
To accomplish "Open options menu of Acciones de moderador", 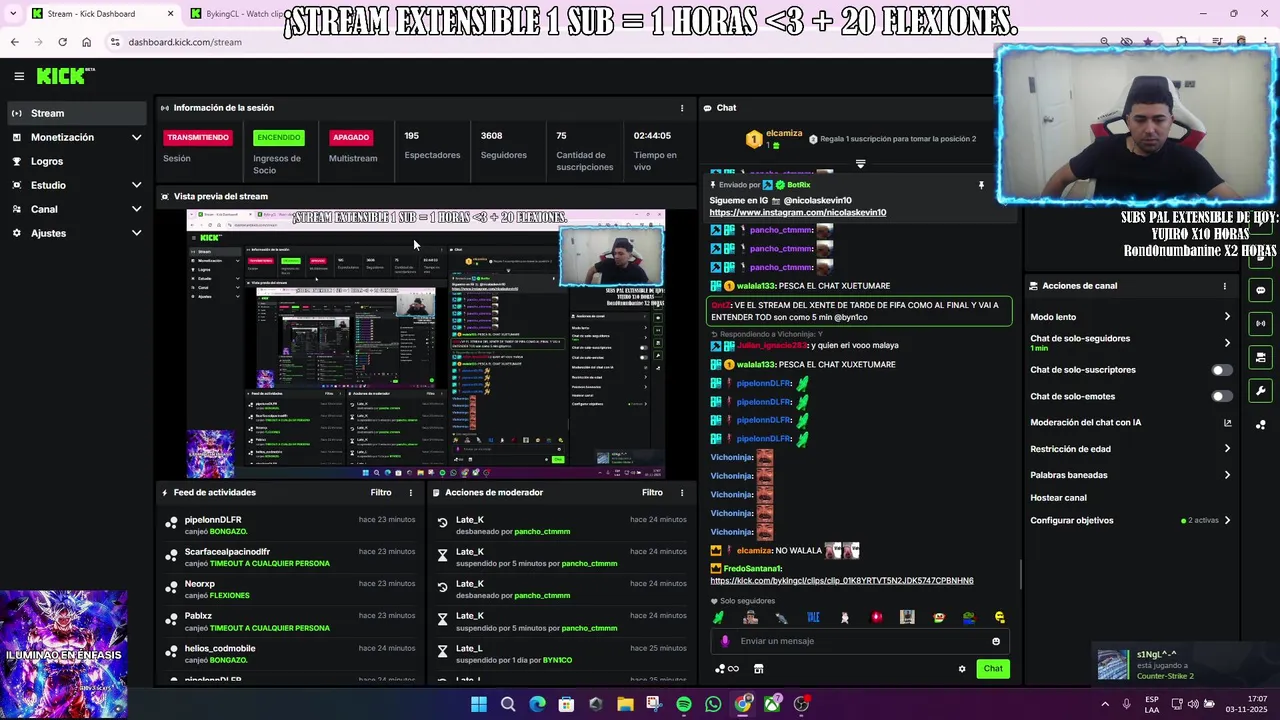I will (x=682, y=492).
